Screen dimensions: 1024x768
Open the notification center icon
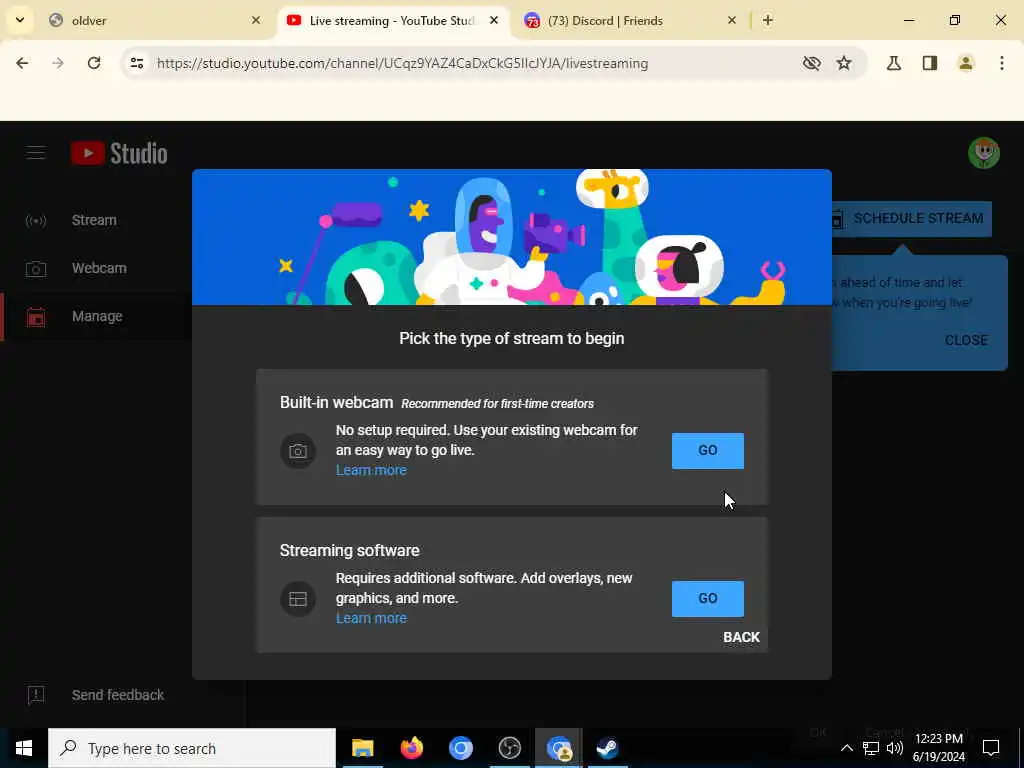point(991,748)
